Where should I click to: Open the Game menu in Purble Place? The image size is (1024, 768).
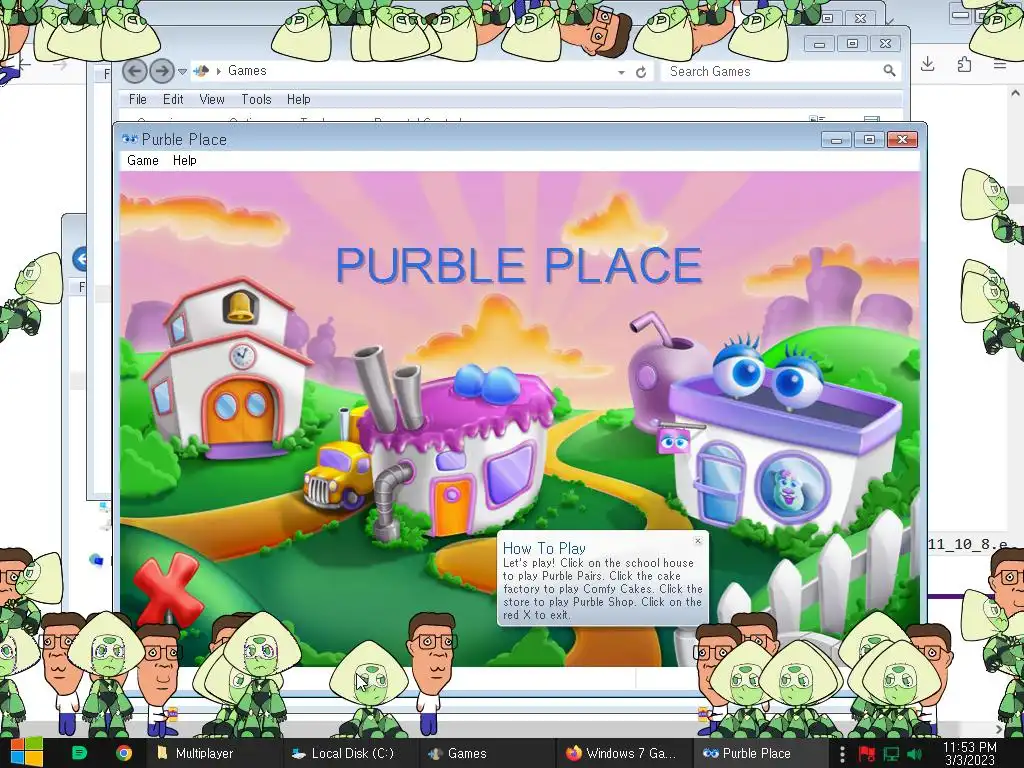pos(143,161)
